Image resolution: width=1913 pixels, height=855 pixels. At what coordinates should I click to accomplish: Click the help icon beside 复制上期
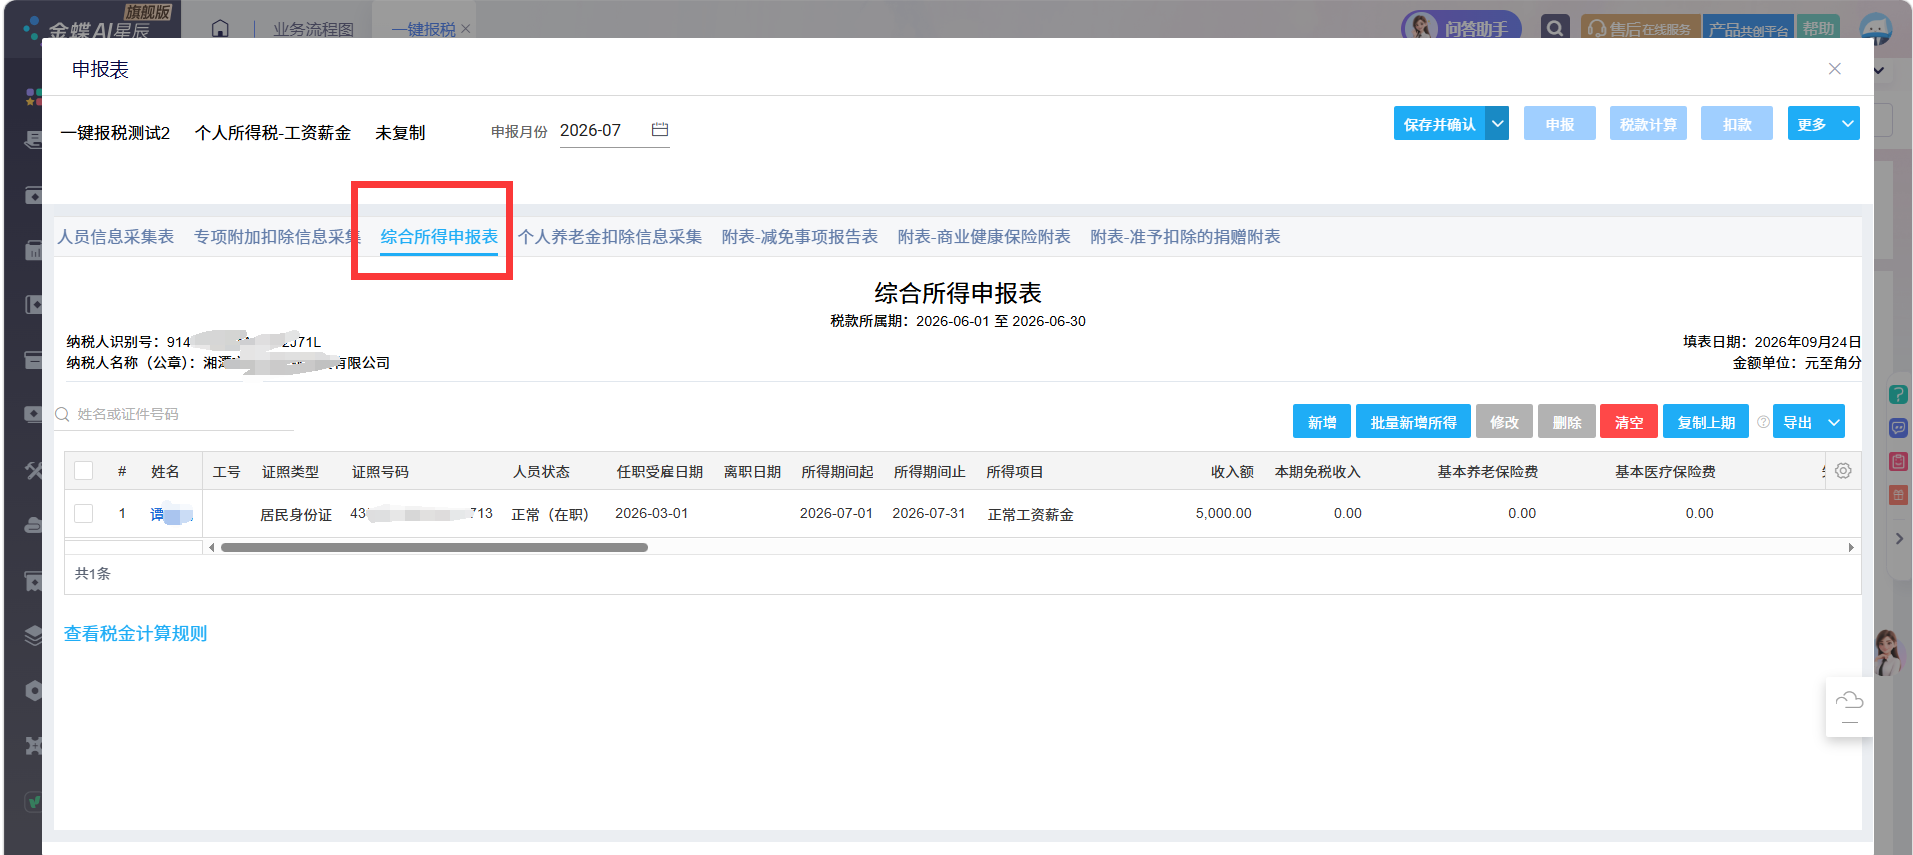[1763, 422]
